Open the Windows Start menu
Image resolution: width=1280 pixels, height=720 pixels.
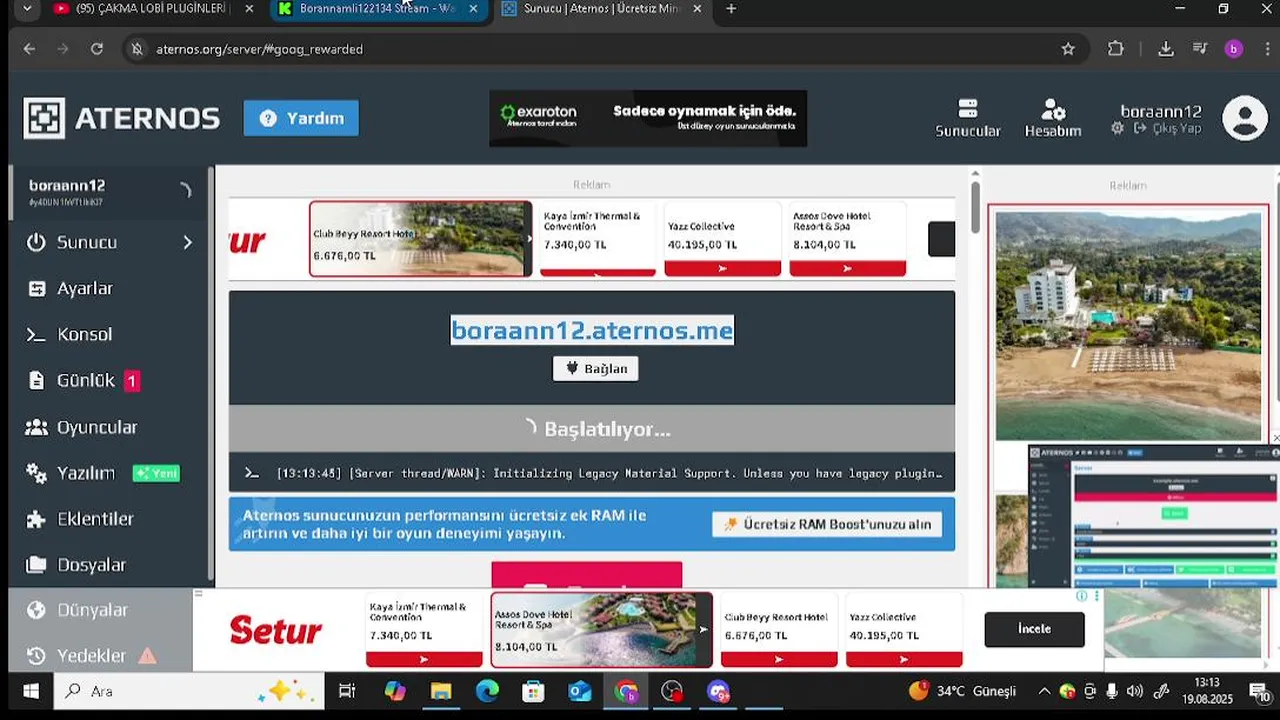coord(30,691)
